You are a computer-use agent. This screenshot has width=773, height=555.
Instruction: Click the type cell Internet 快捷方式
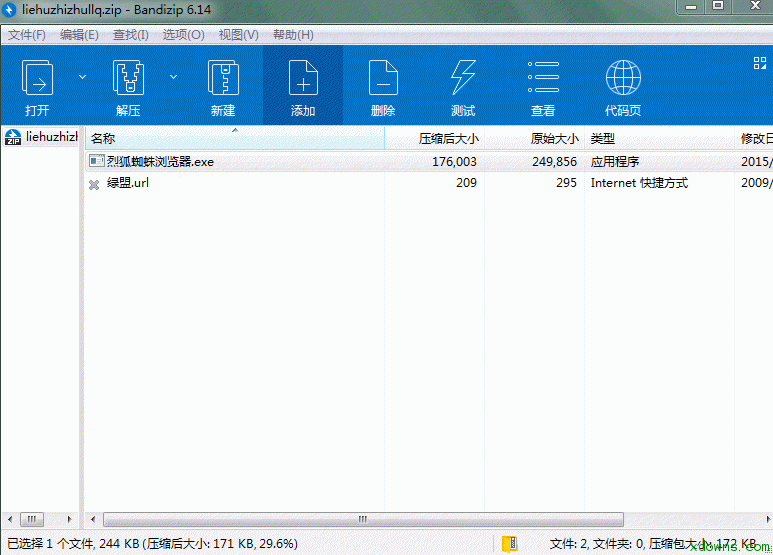tap(639, 183)
